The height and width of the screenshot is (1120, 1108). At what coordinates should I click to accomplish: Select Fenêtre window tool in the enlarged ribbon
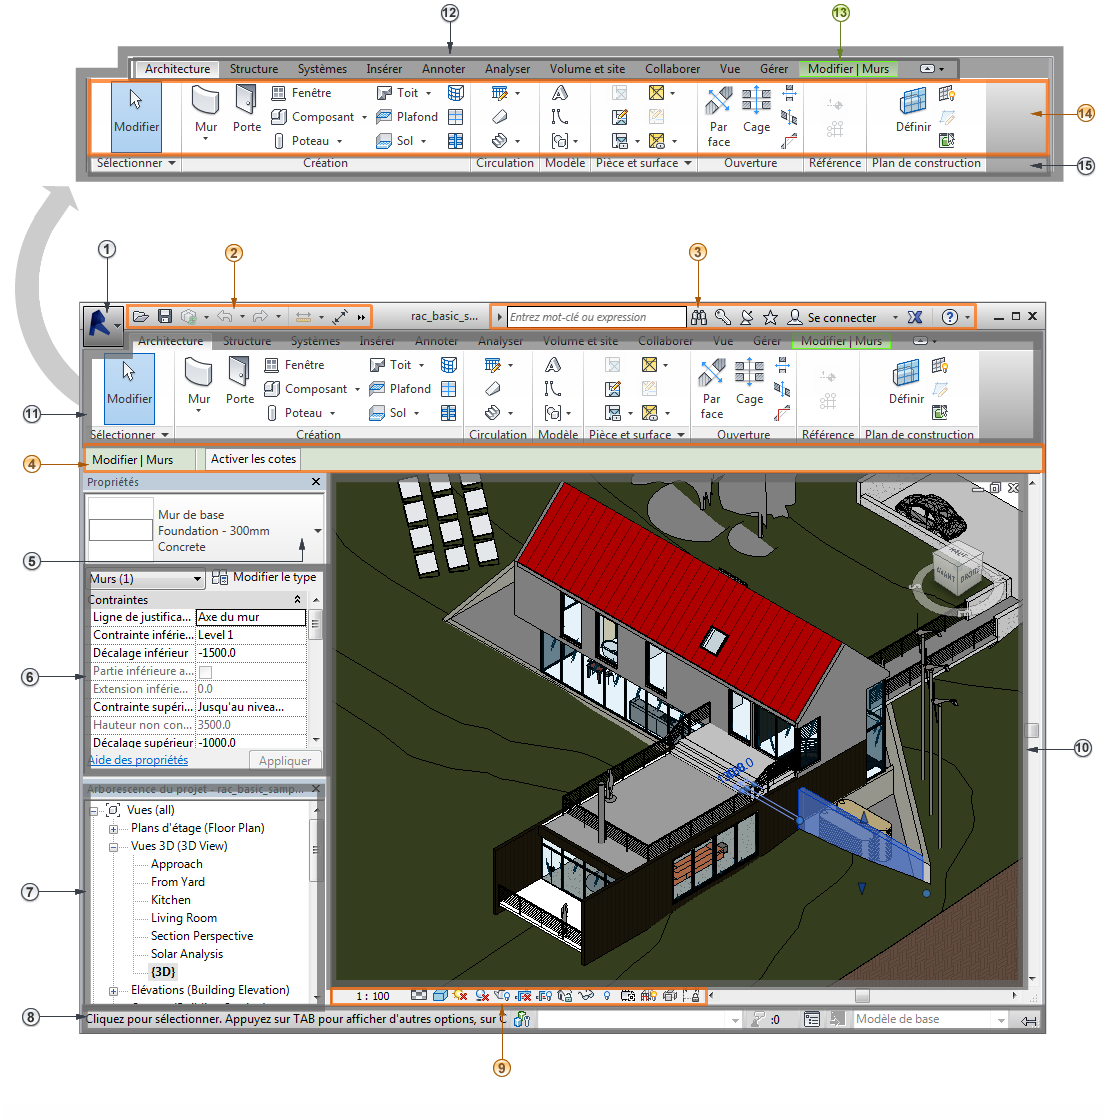pos(301,93)
